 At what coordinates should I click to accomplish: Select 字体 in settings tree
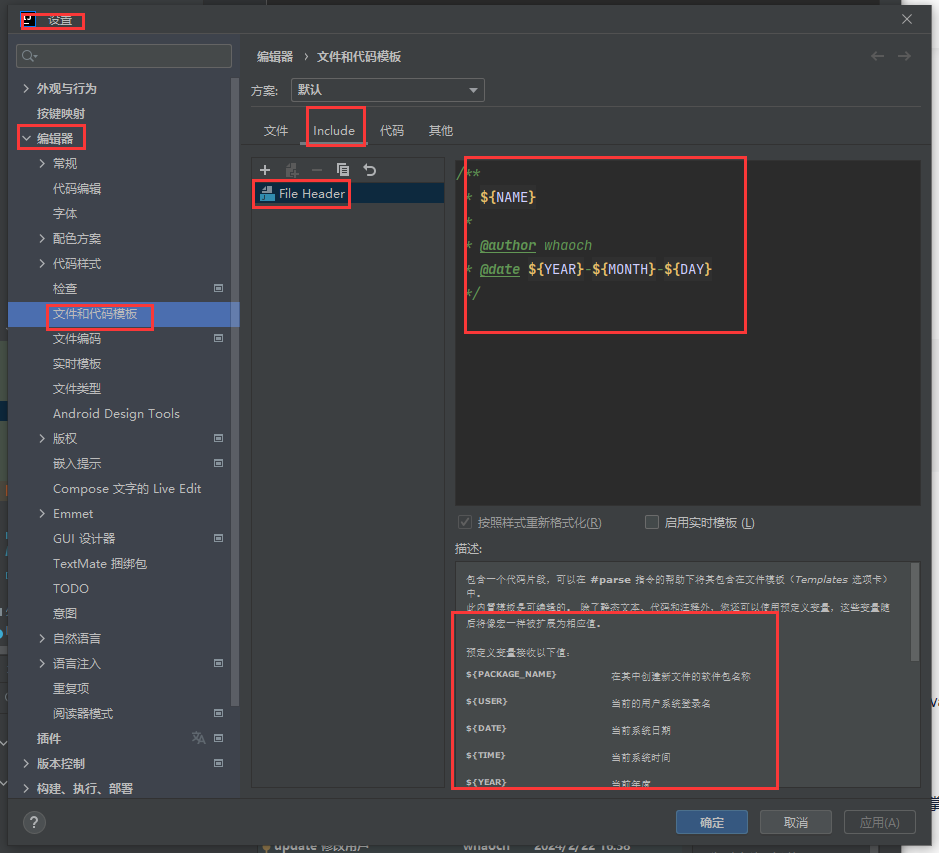(65, 214)
